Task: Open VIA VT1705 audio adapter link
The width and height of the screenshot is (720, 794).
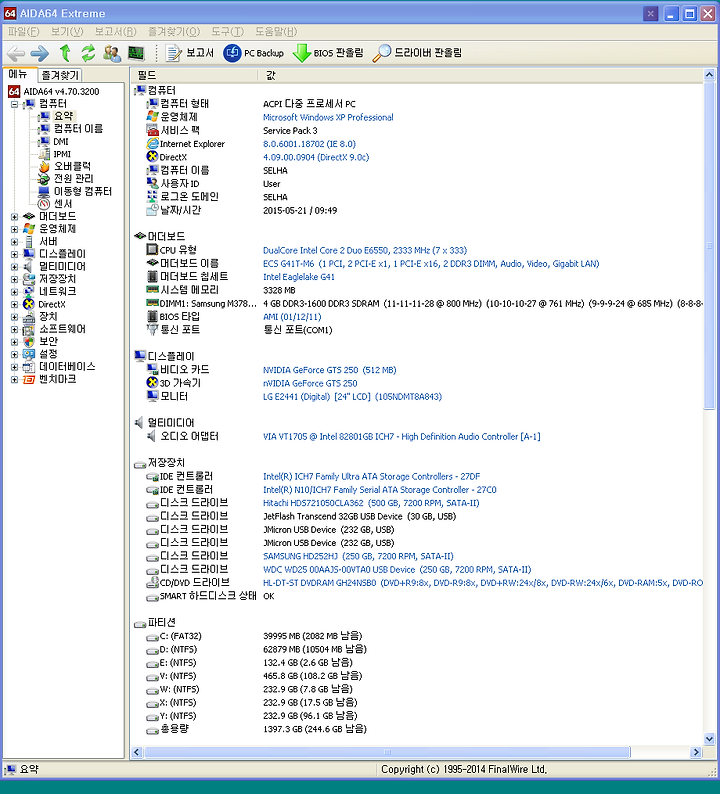Action: click(402, 436)
